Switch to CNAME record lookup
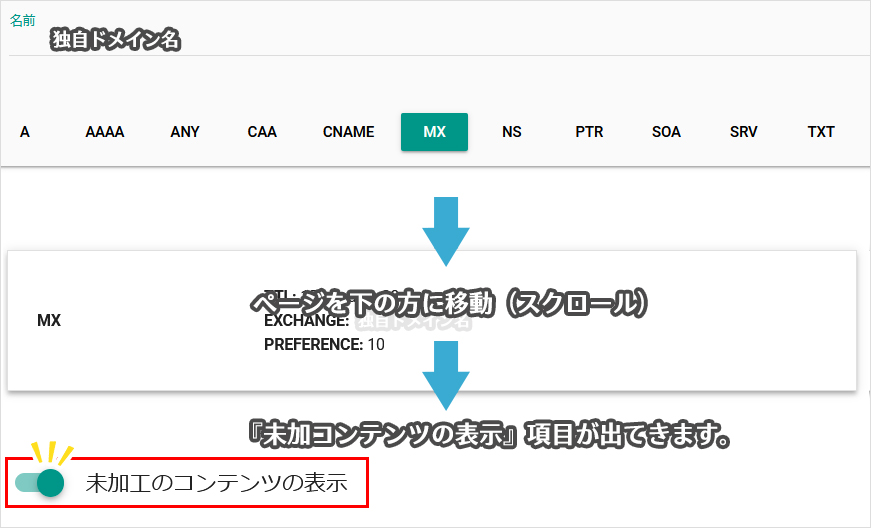The height and width of the screenshot is (528, 871). click(348, 132)
